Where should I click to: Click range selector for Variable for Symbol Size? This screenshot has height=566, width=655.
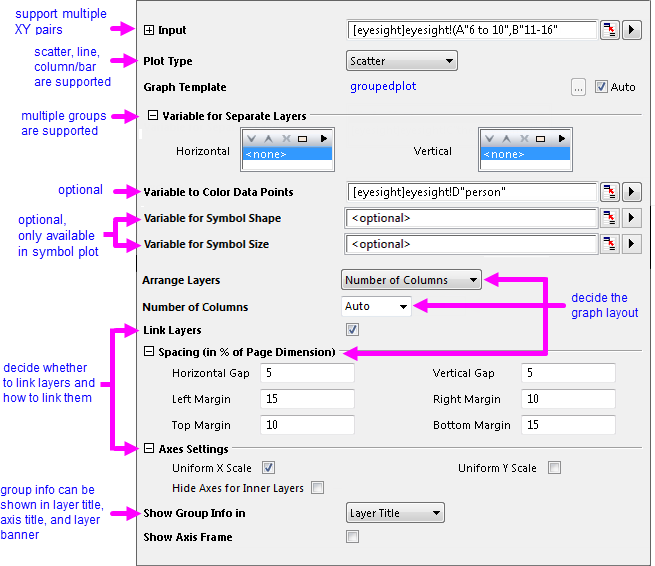(609, 243)
